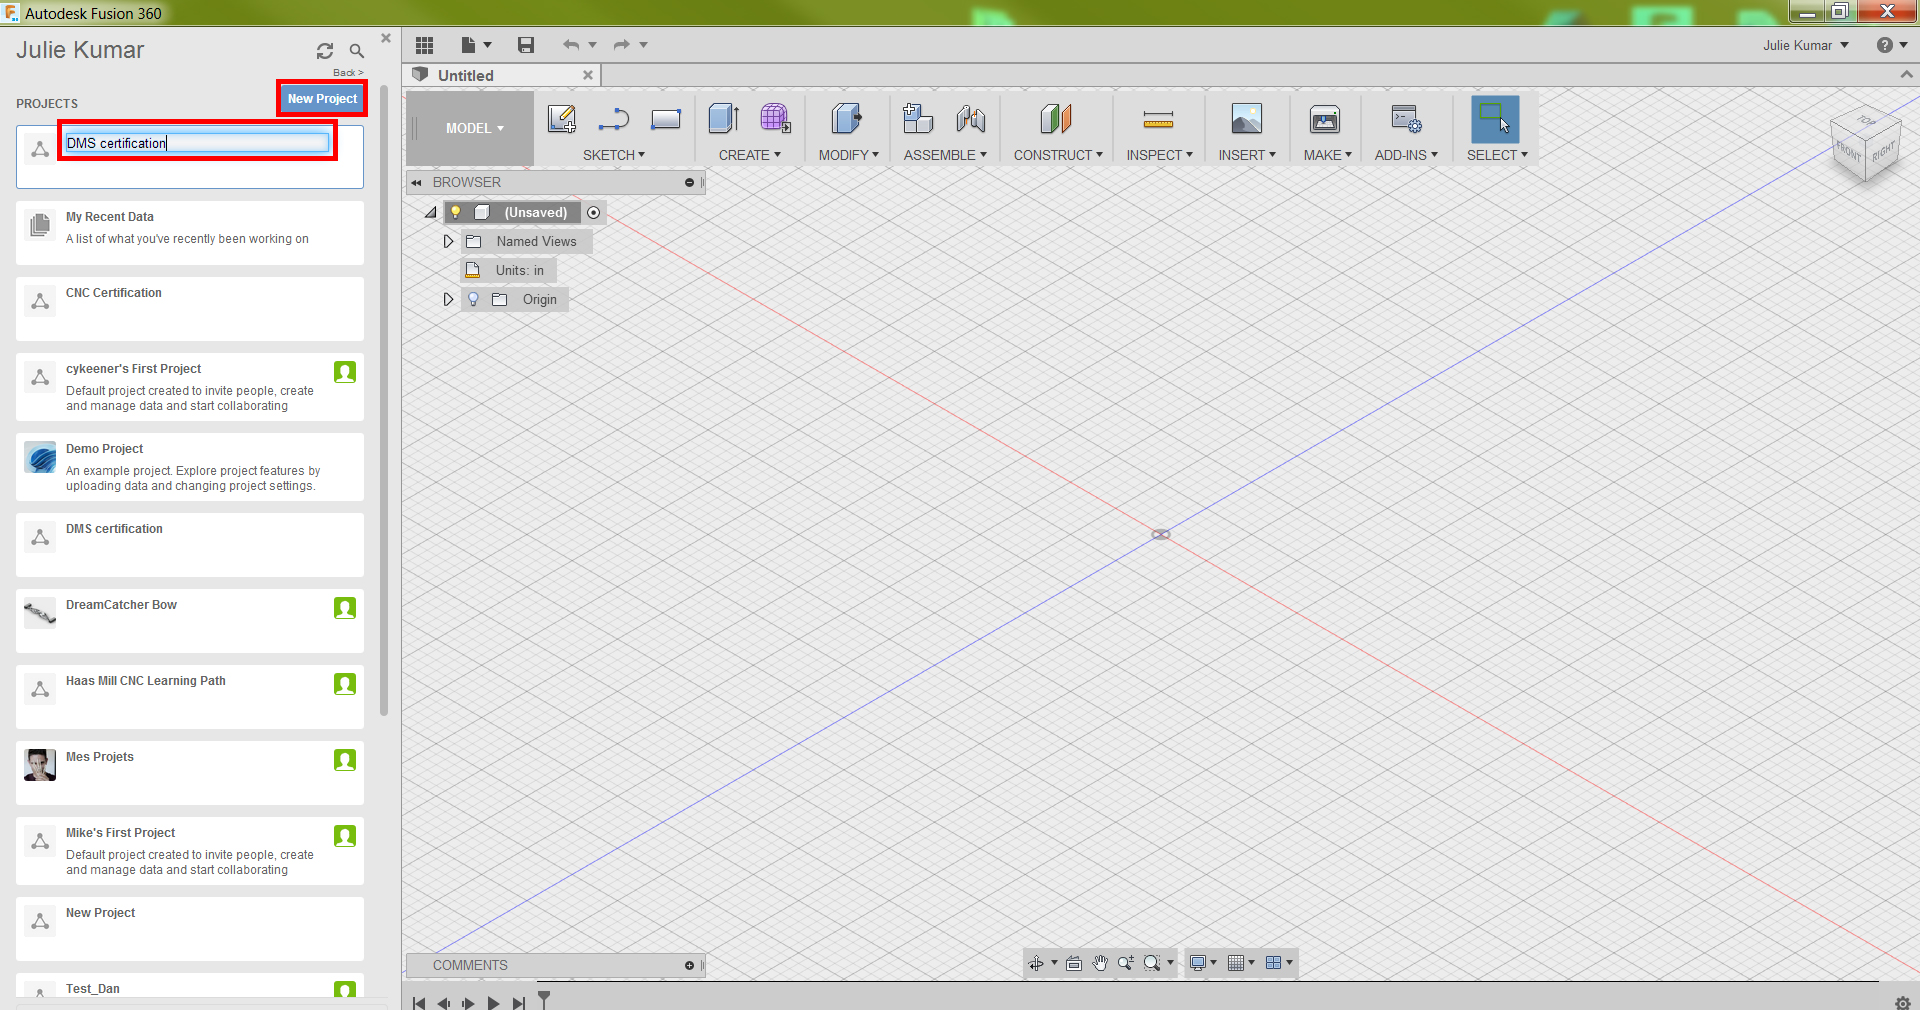
Task: Click the ViewCube in the corner
Action: (x=1866, y=146)
